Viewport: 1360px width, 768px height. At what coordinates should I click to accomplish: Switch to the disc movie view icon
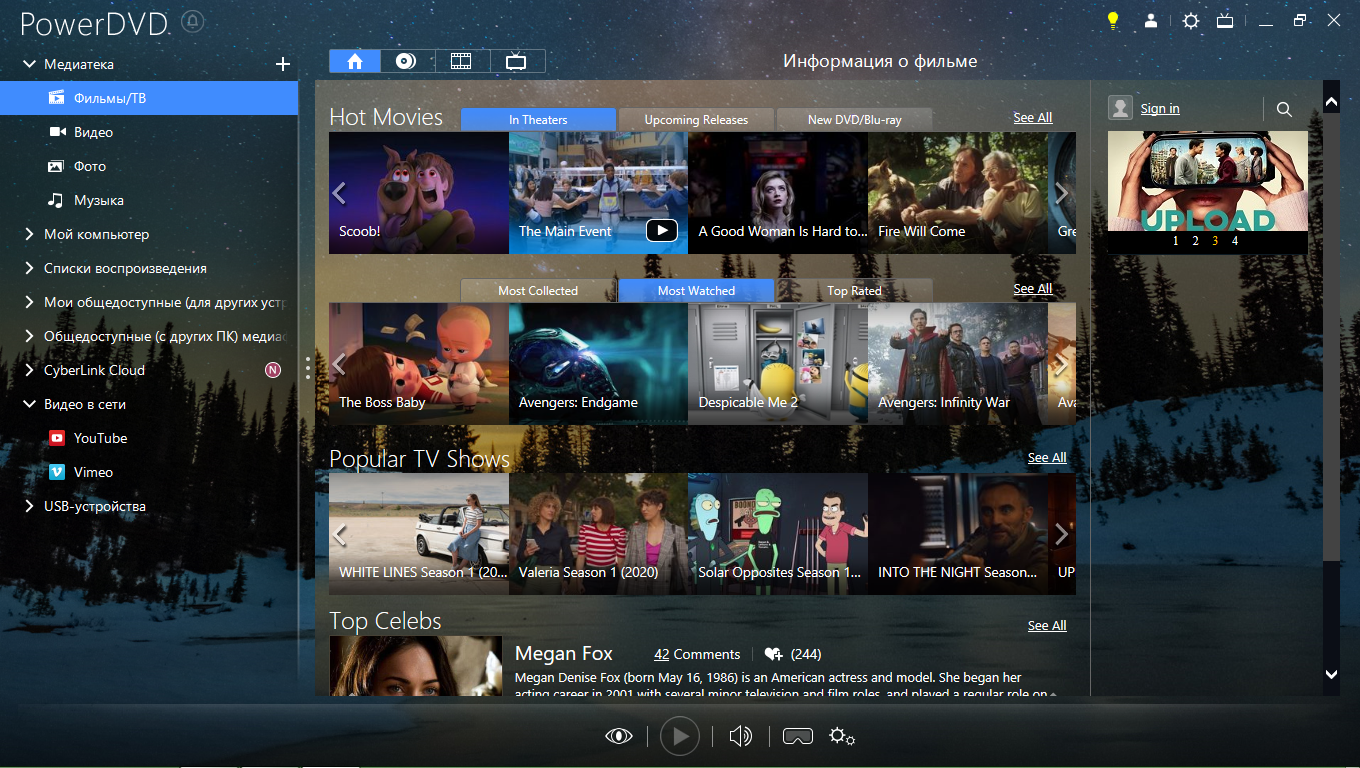pos(406,61)
